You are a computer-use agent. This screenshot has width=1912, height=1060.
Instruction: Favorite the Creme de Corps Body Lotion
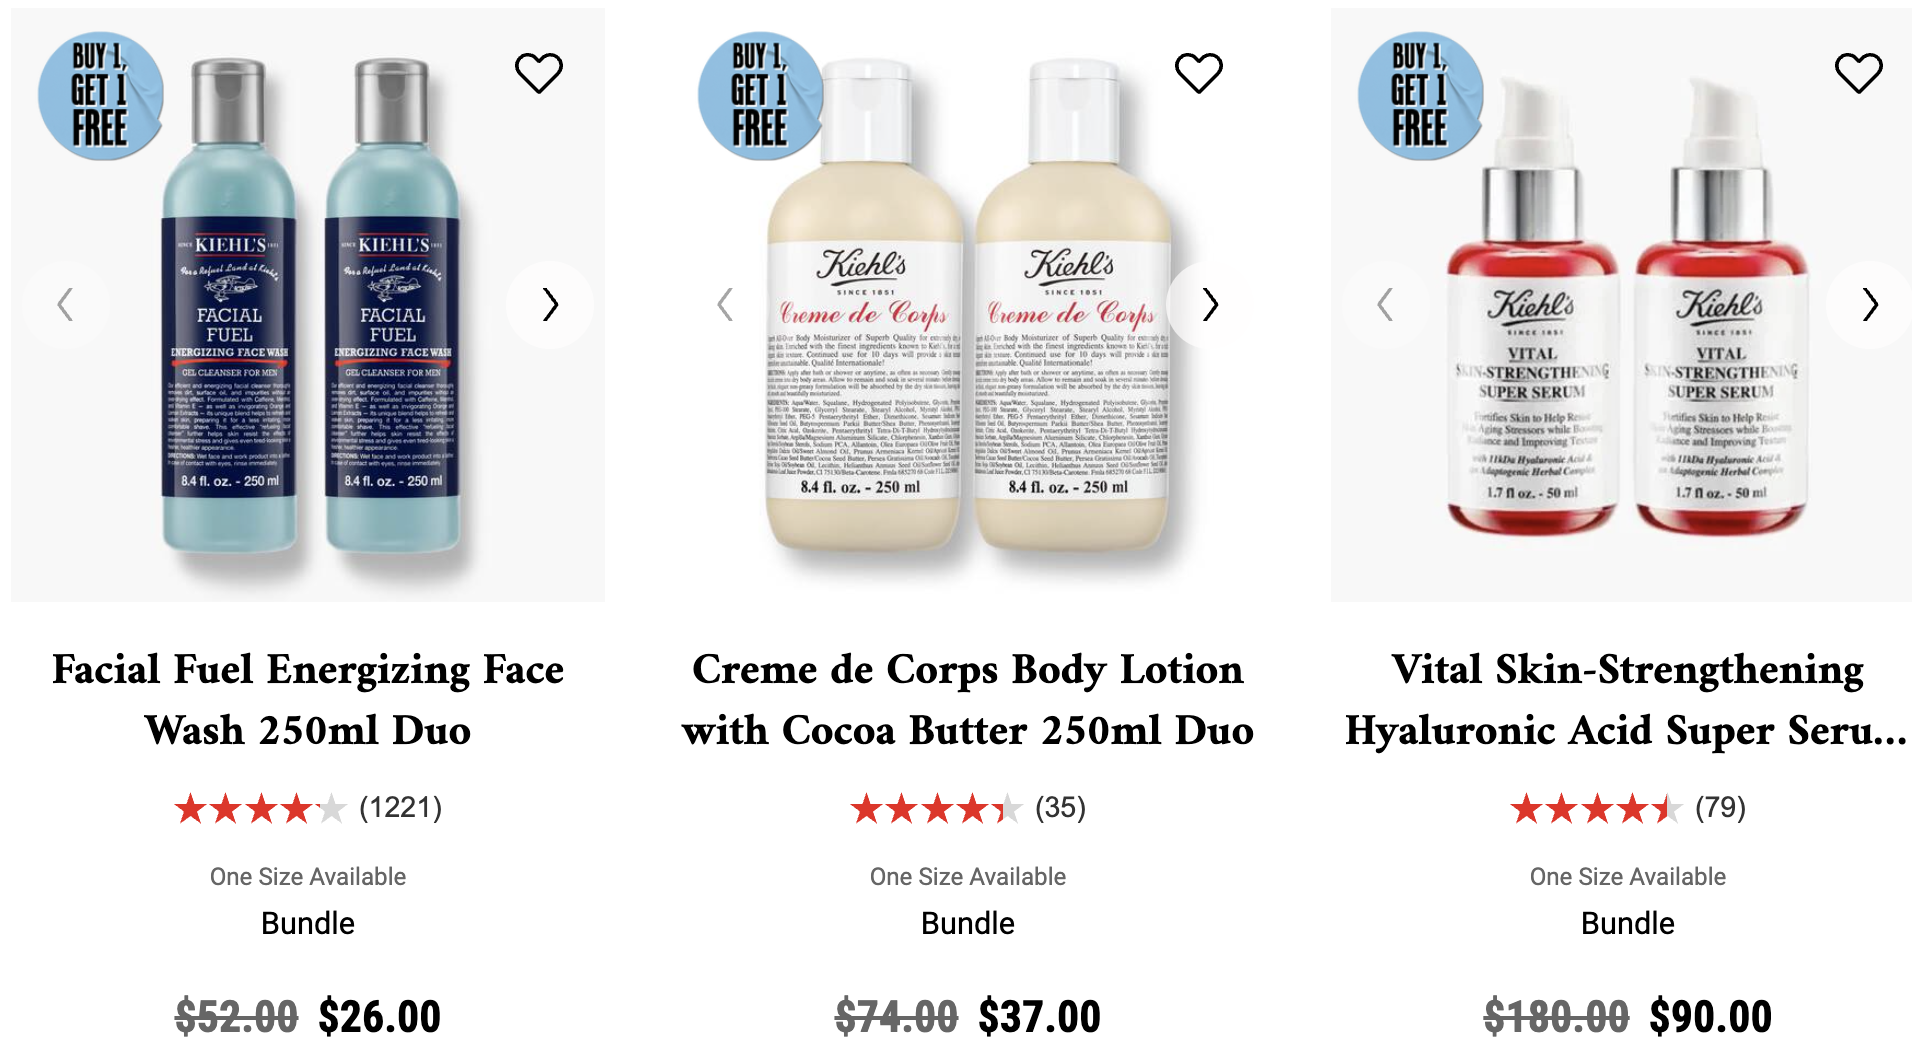1199,73
